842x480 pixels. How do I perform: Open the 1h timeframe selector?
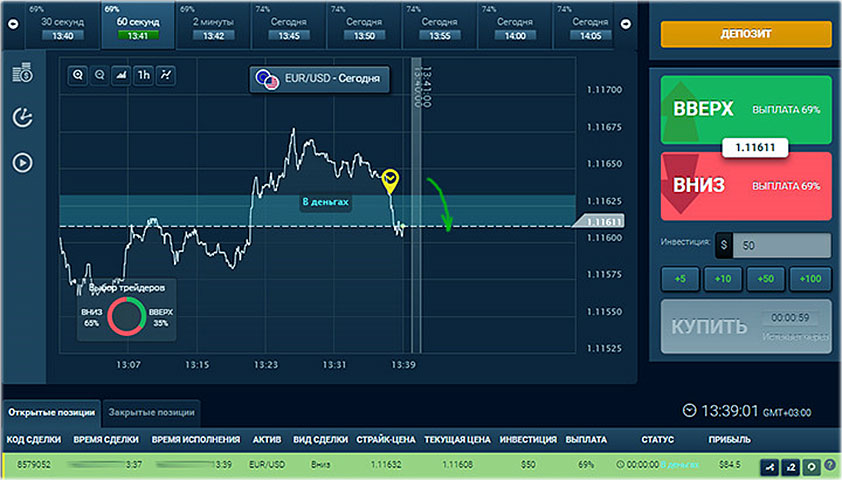click(x=143, y=75)
